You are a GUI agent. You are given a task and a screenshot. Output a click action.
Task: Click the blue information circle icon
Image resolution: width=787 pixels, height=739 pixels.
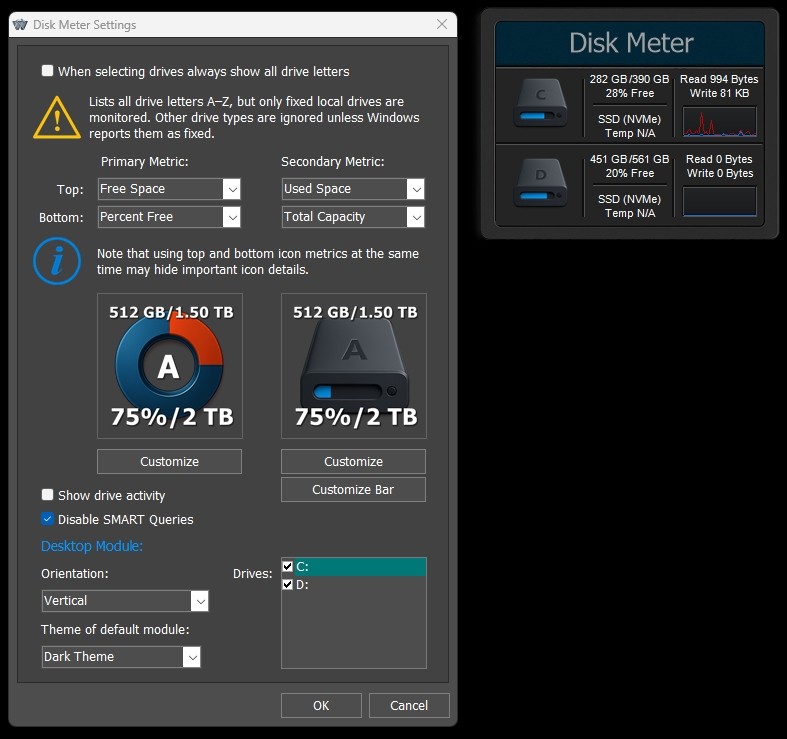(x=57, y=261)
